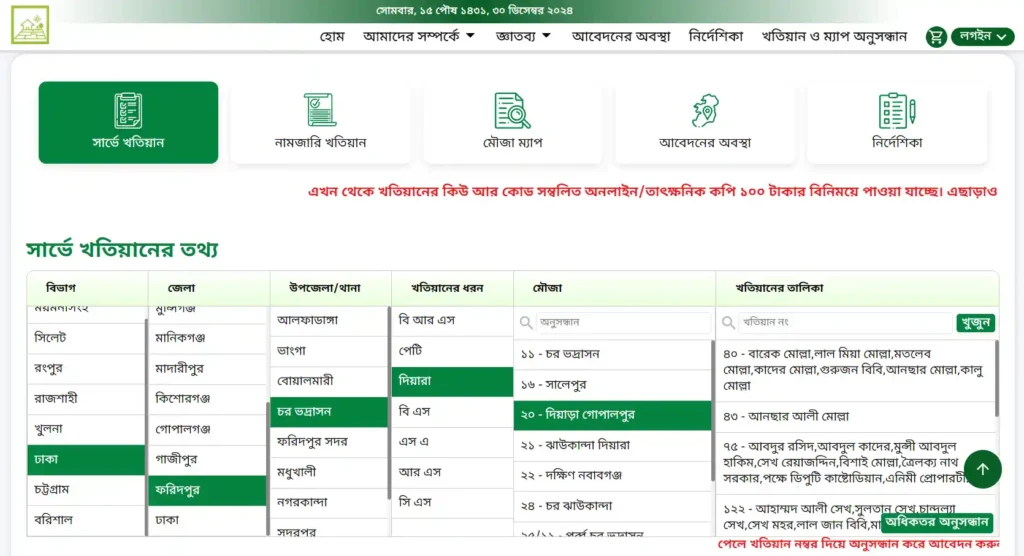
Task: Choose এস এ khatian type
Action: (452, 442)
